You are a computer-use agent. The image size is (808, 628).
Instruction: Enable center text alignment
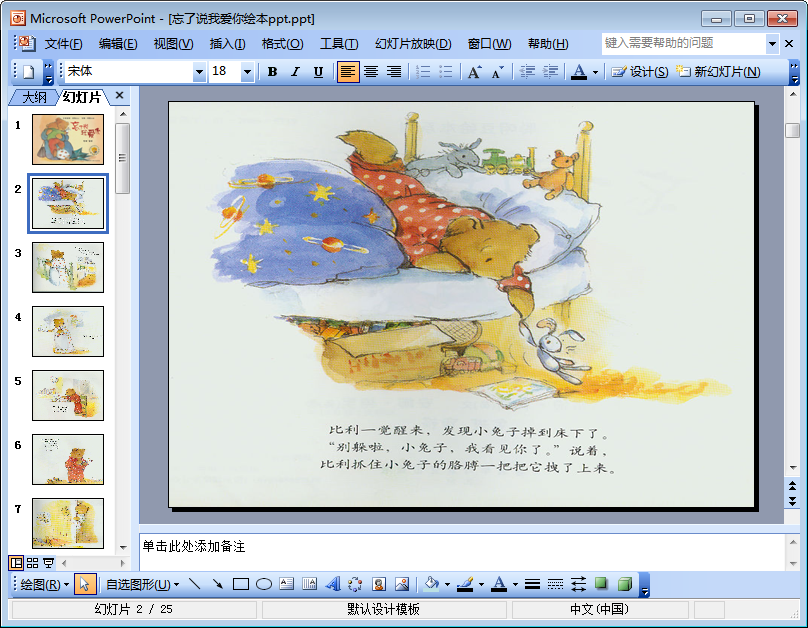point(371,72)
